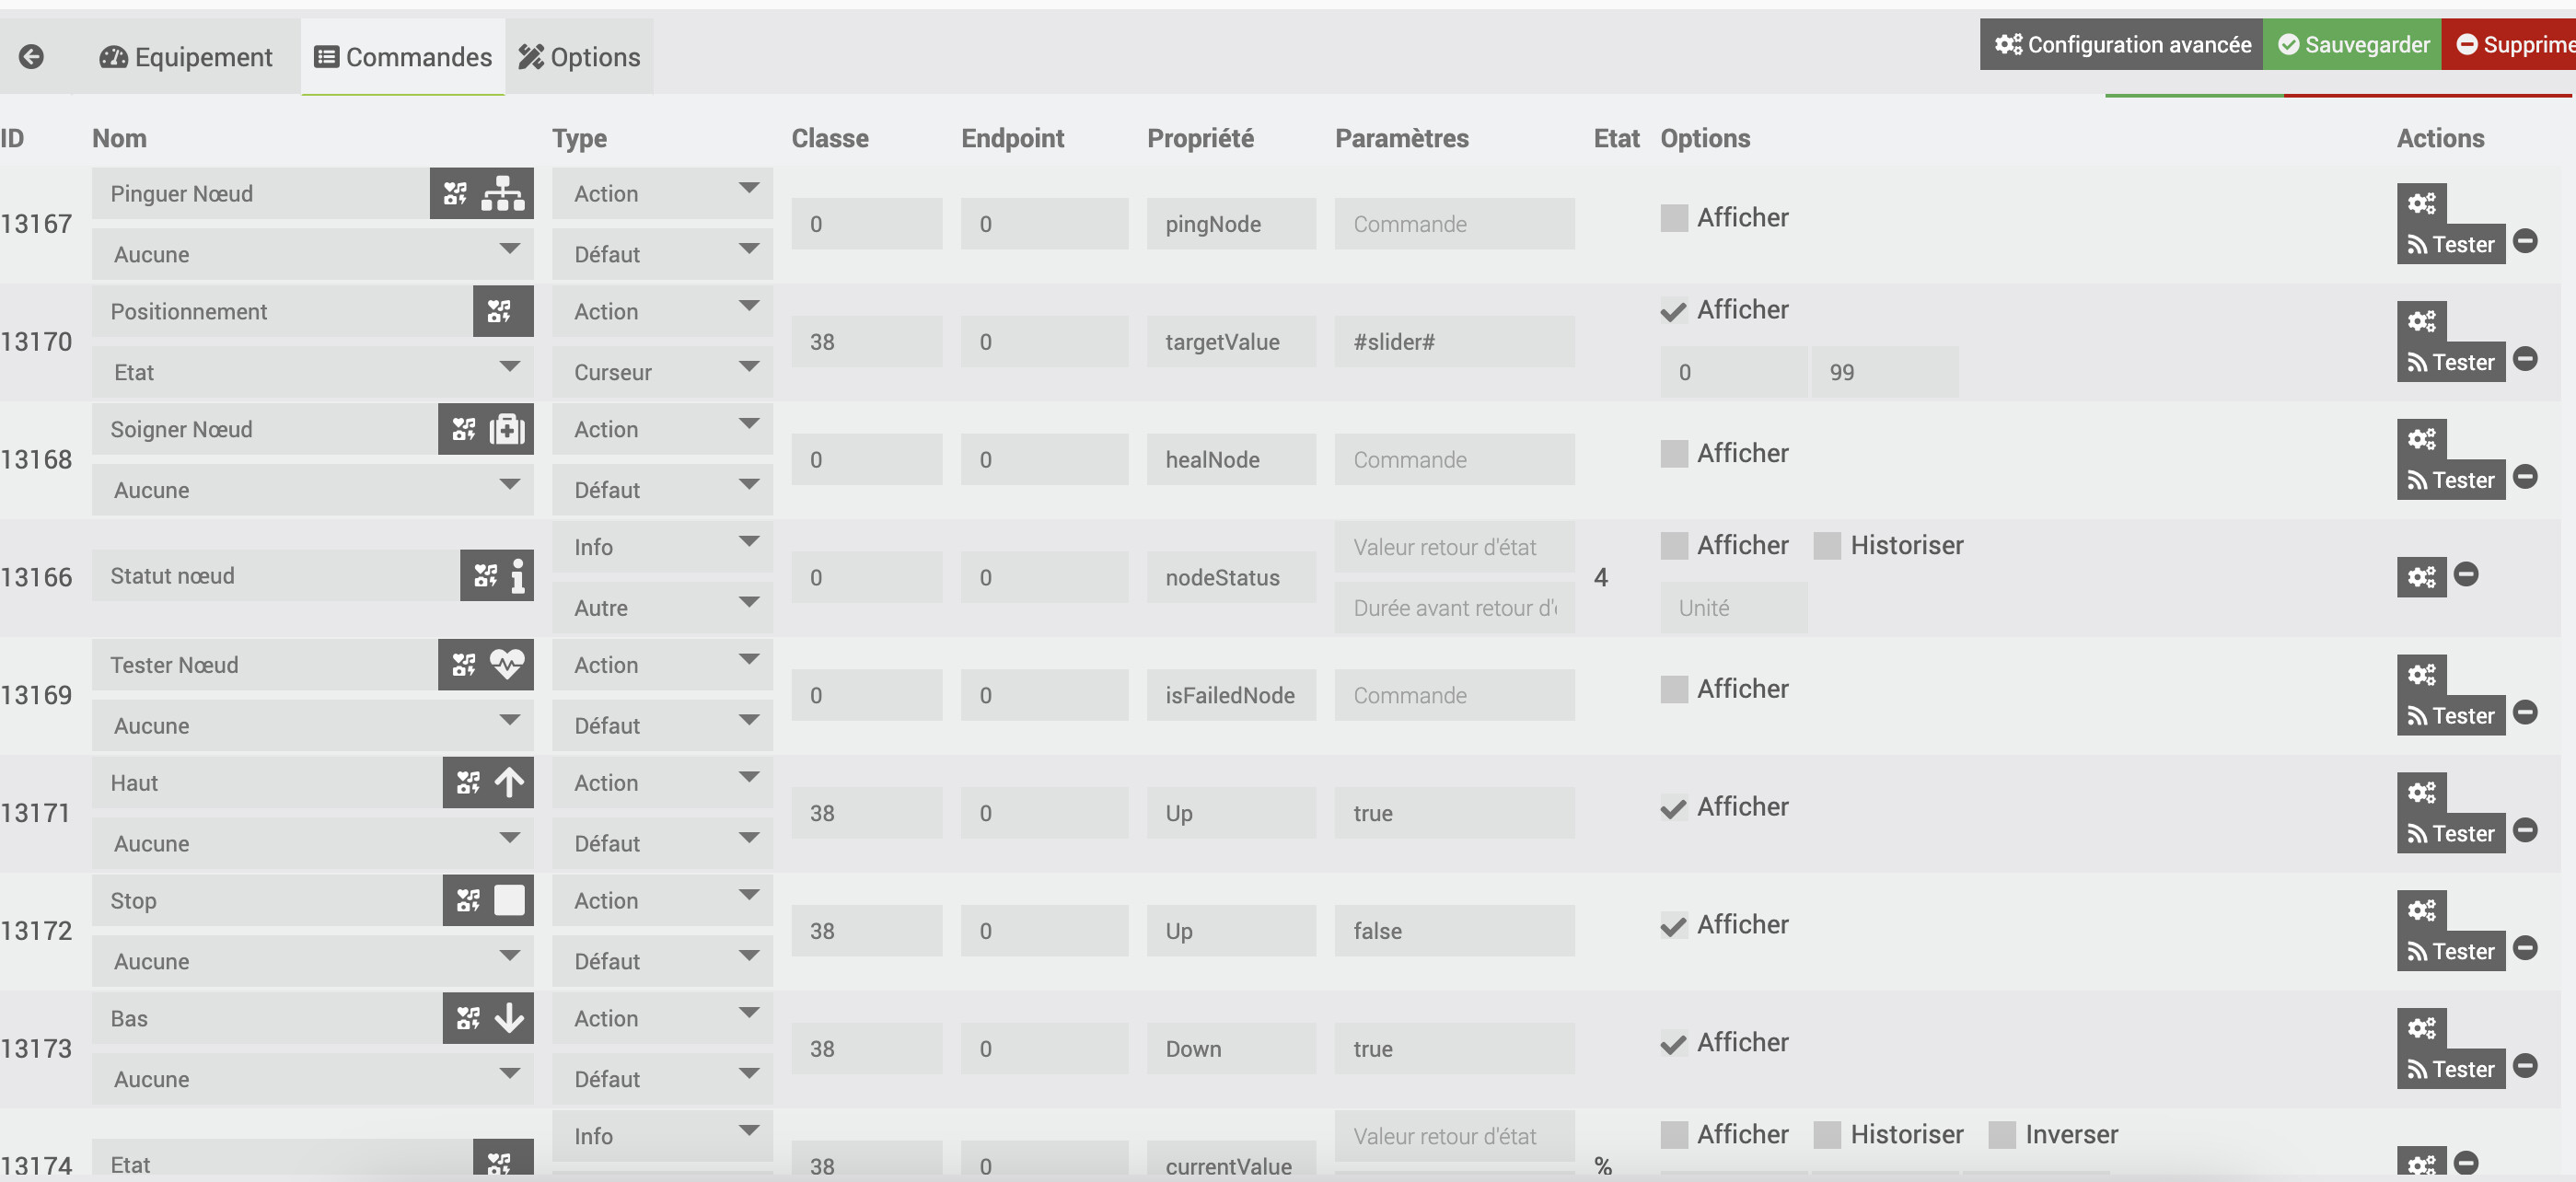Screen dimensions: 2576x1182
Task: Uncheck Afficher for Positionnement command
Action: (1674, 311)
